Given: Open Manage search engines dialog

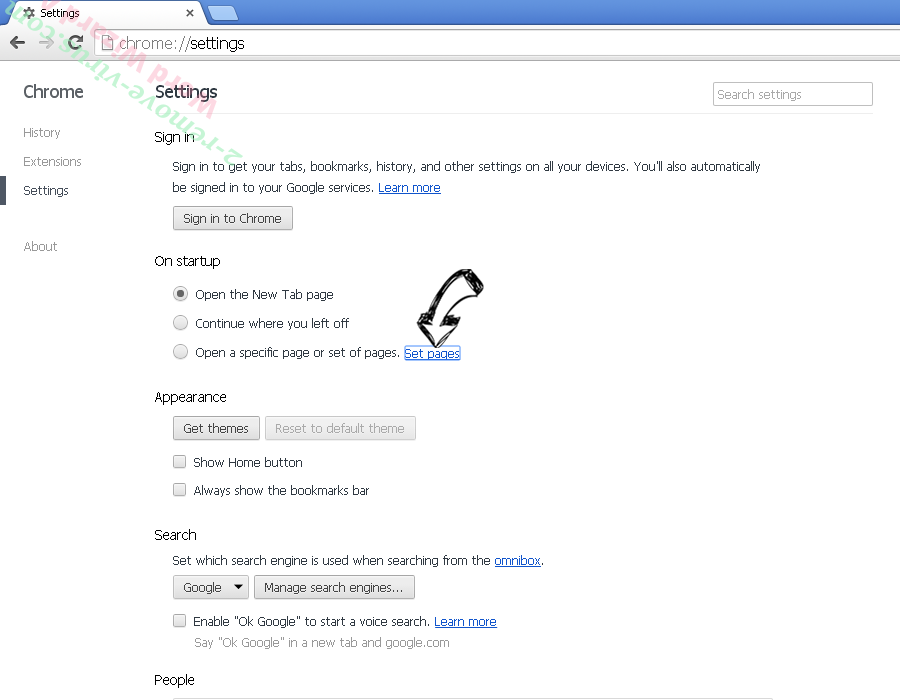Looking at the screenshot, I should click(334, 587).
